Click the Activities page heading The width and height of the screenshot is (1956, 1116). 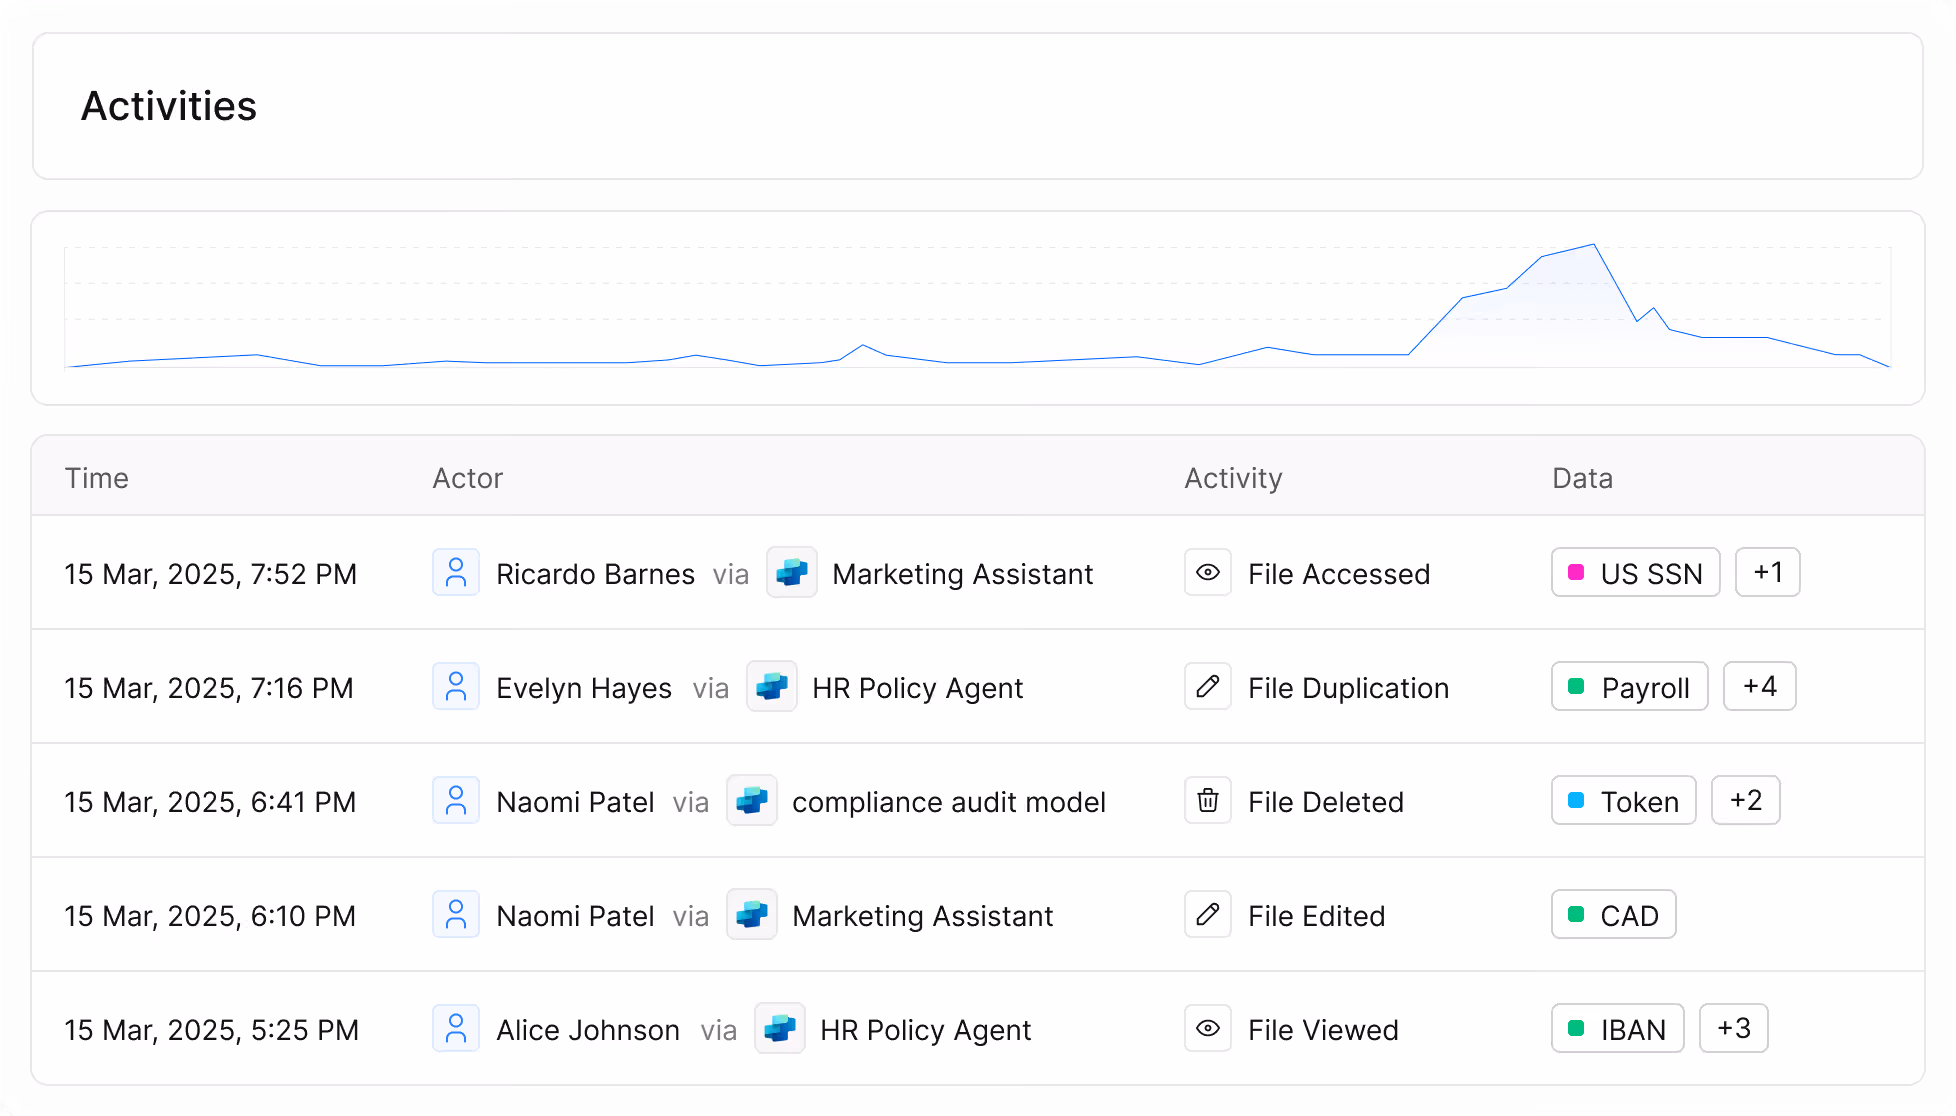pos(169,106)
